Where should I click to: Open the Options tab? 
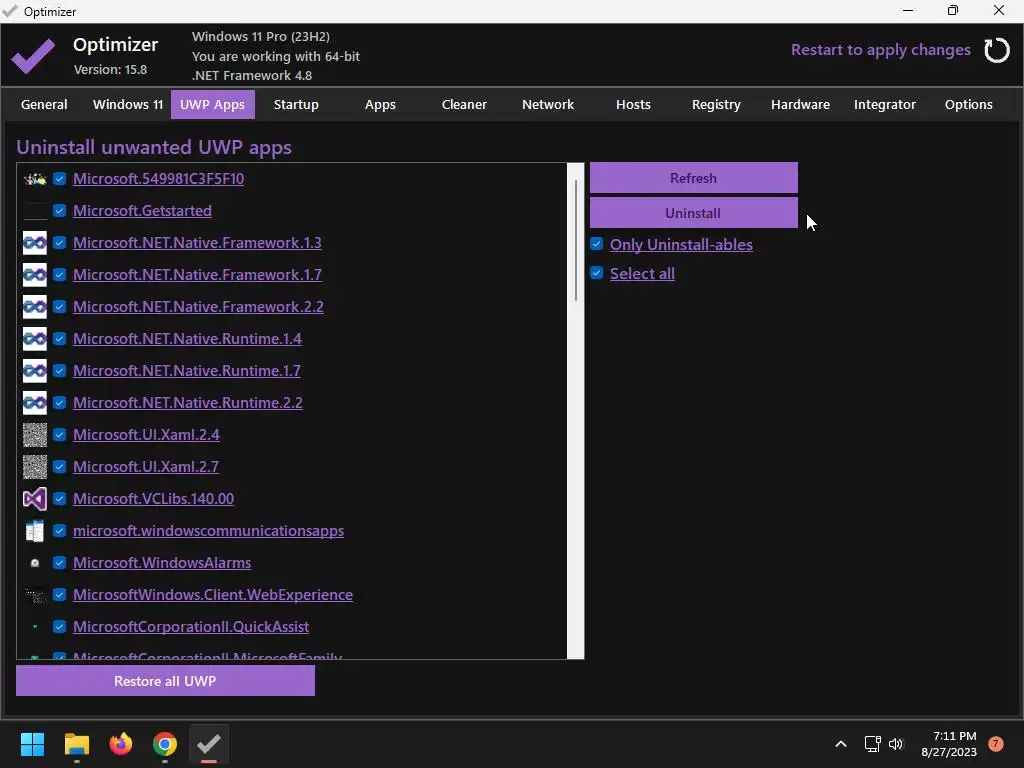[x=968, y=104]
